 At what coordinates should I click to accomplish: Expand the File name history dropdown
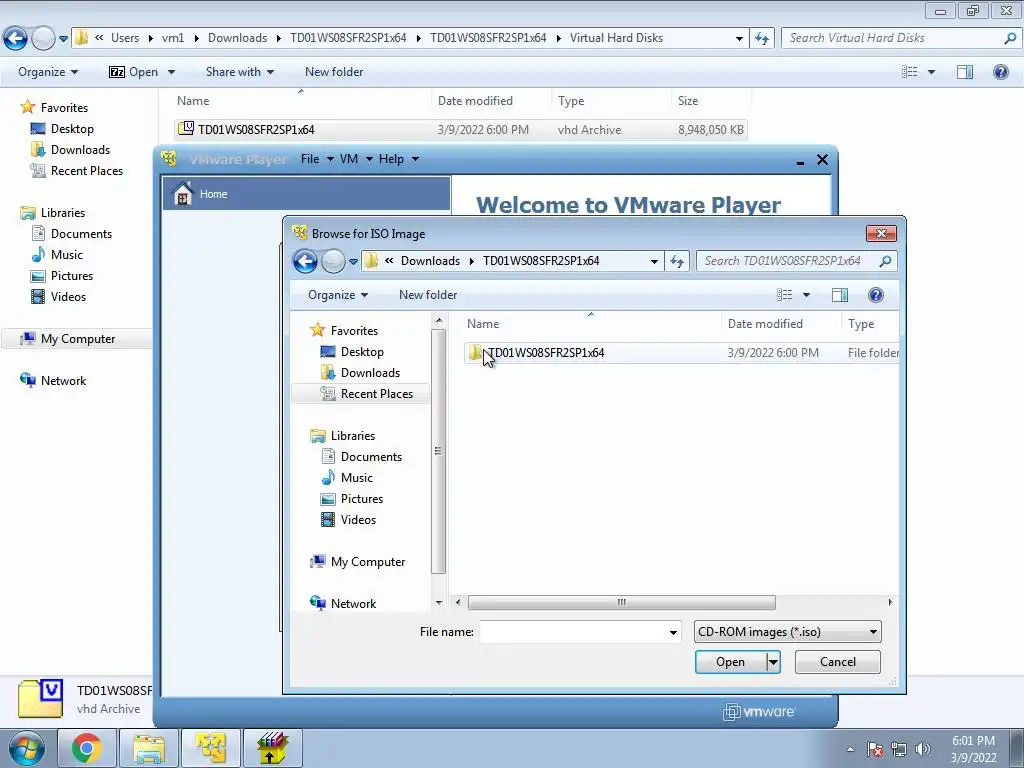[673, 632]
